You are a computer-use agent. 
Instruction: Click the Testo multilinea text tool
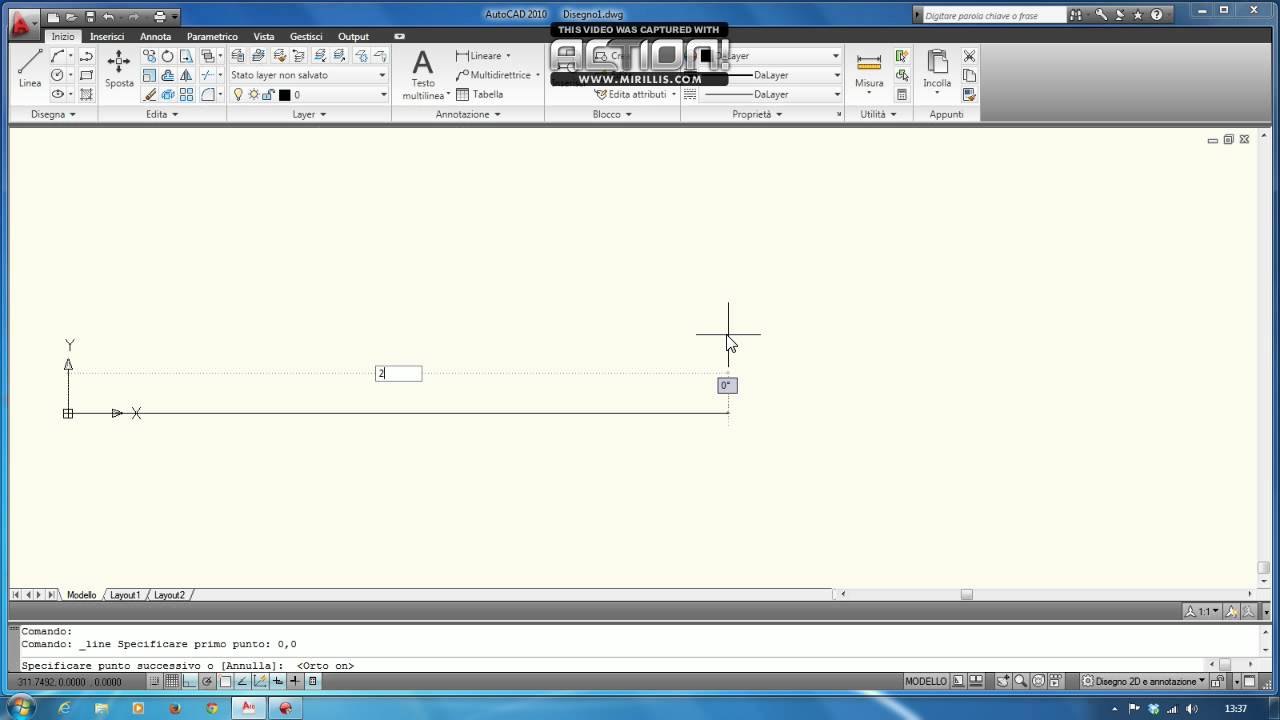coord(423,74)
